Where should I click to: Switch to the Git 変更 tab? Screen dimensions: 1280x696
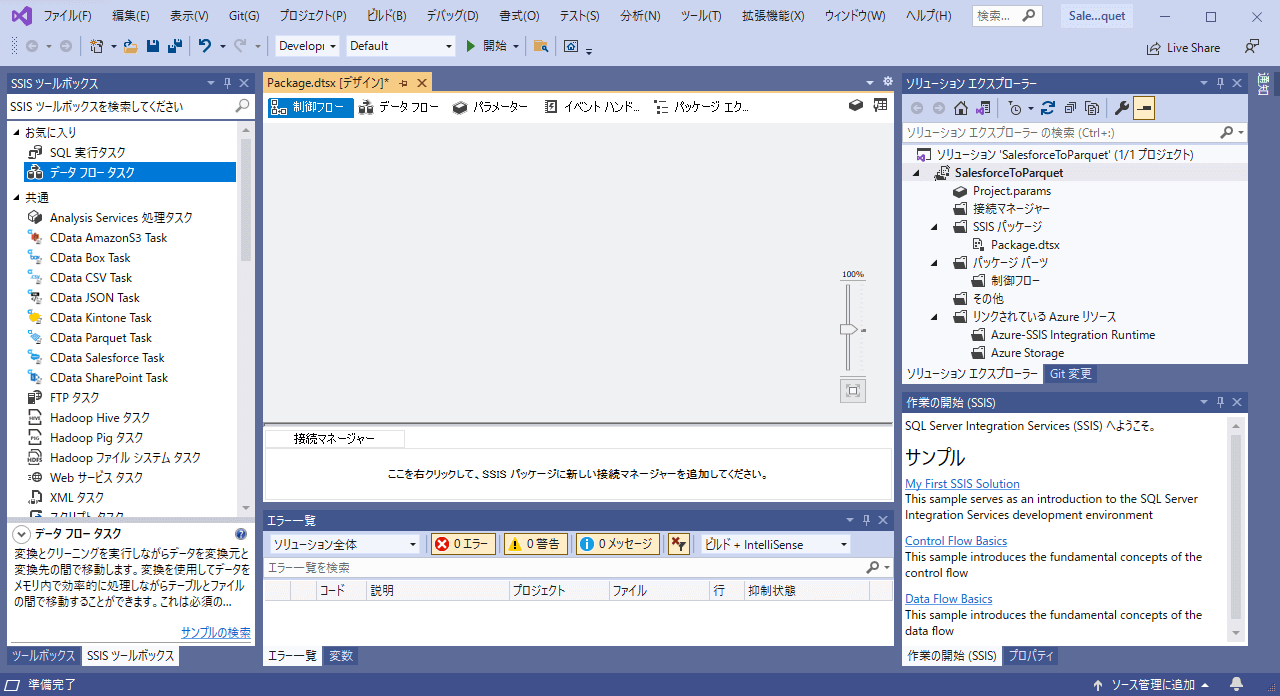pyautogui.click(x=1070, y=374)
